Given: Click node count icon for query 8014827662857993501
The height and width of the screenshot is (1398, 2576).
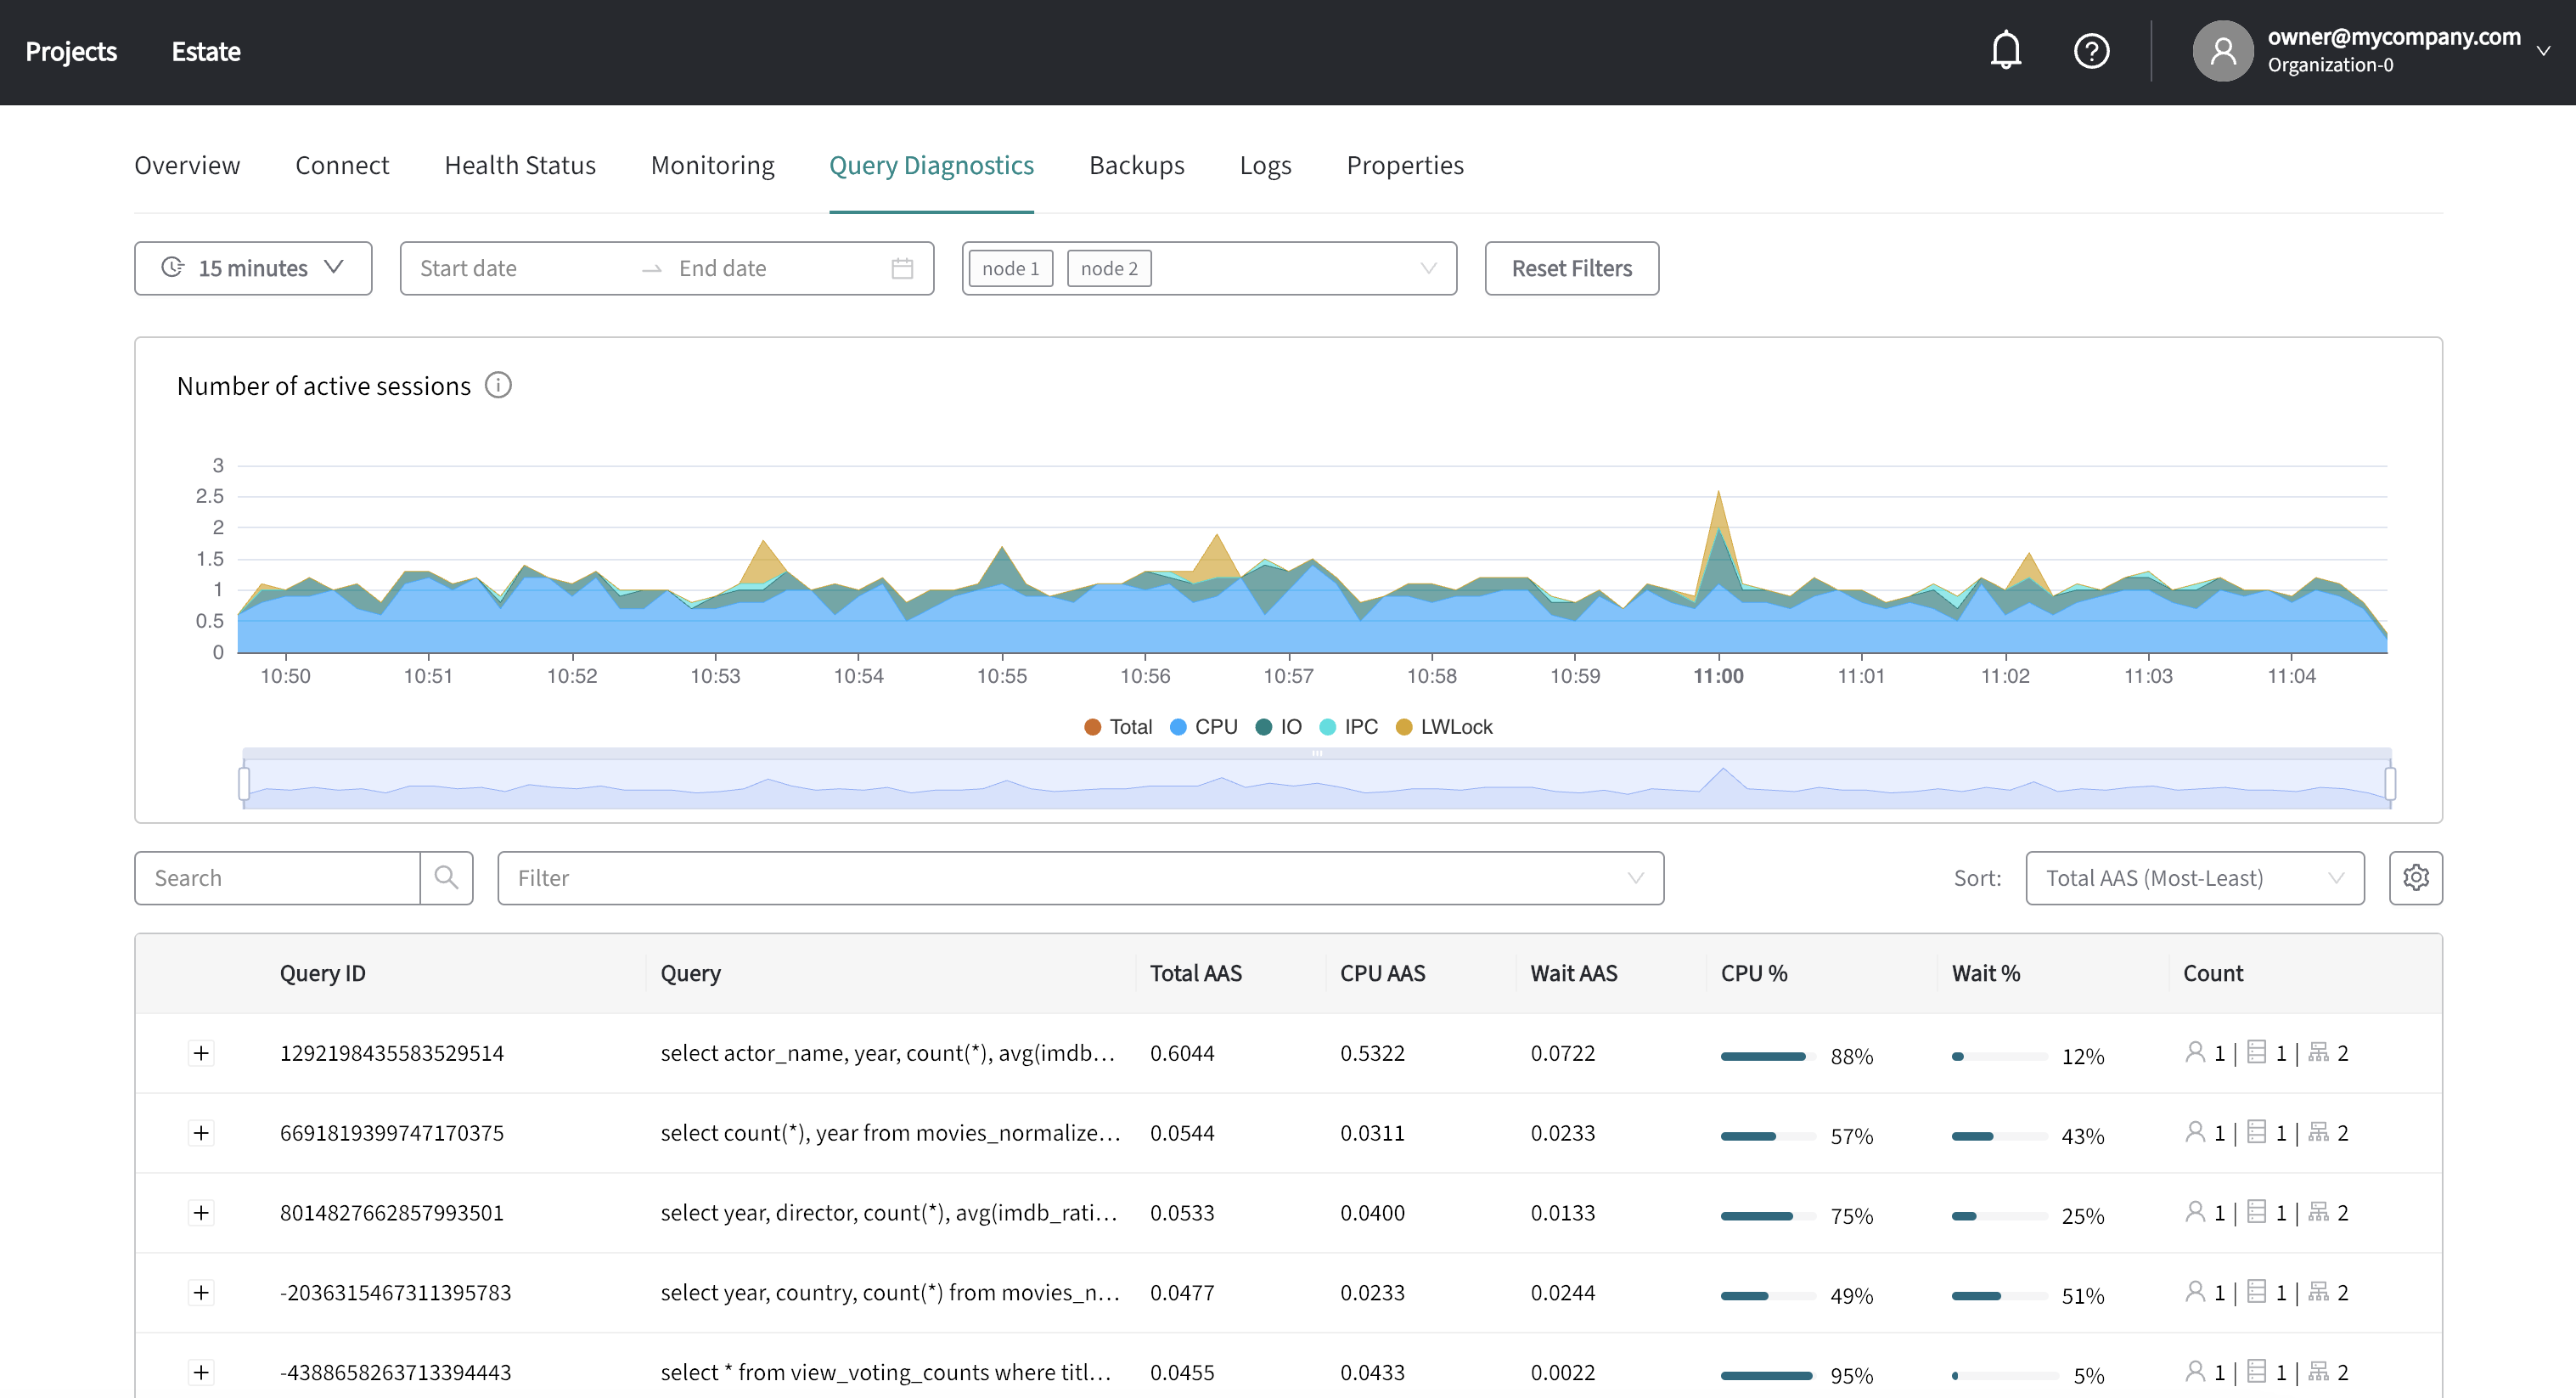Looking at the screenshot, I should pos(2318,1212).
